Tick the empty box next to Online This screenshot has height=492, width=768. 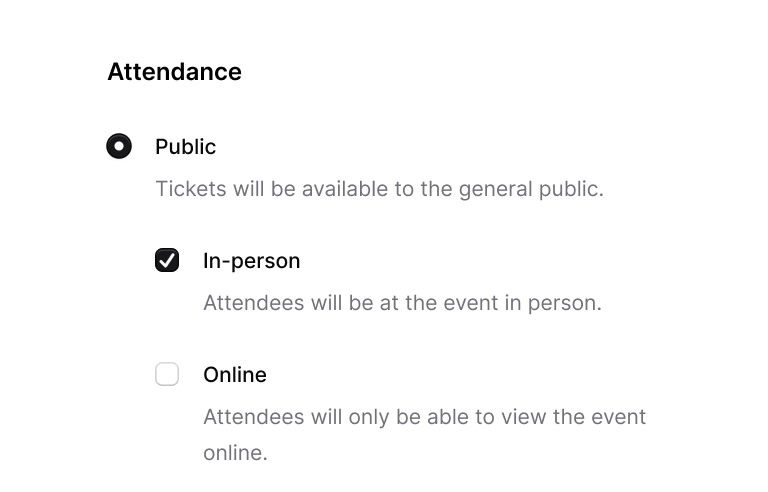(167, 375)
